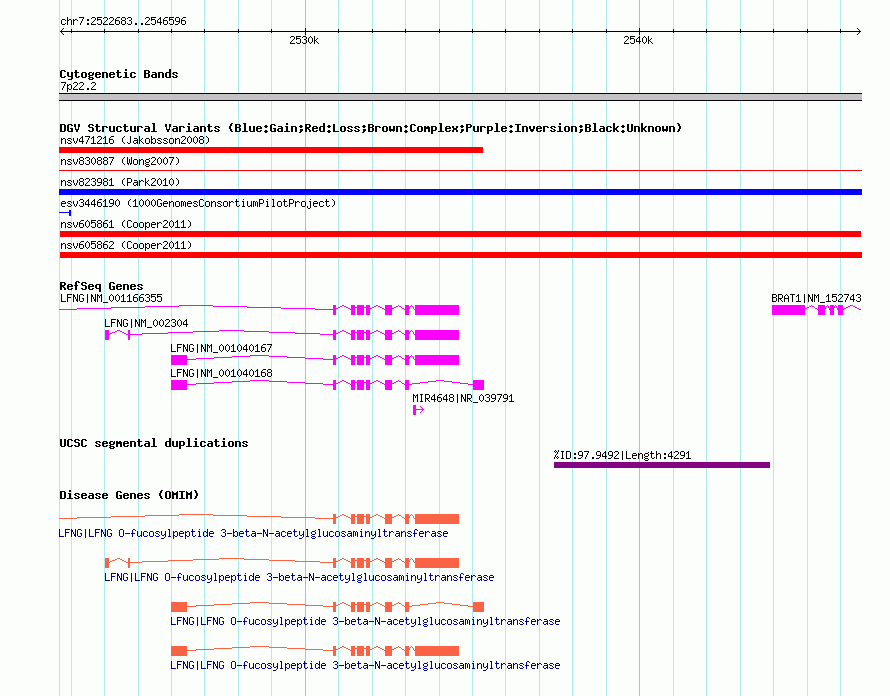890x696 pixels.
Task: Click the first exon of the fourth OMIM transcript
Action: pyautogui.click(x=179, y=651)
